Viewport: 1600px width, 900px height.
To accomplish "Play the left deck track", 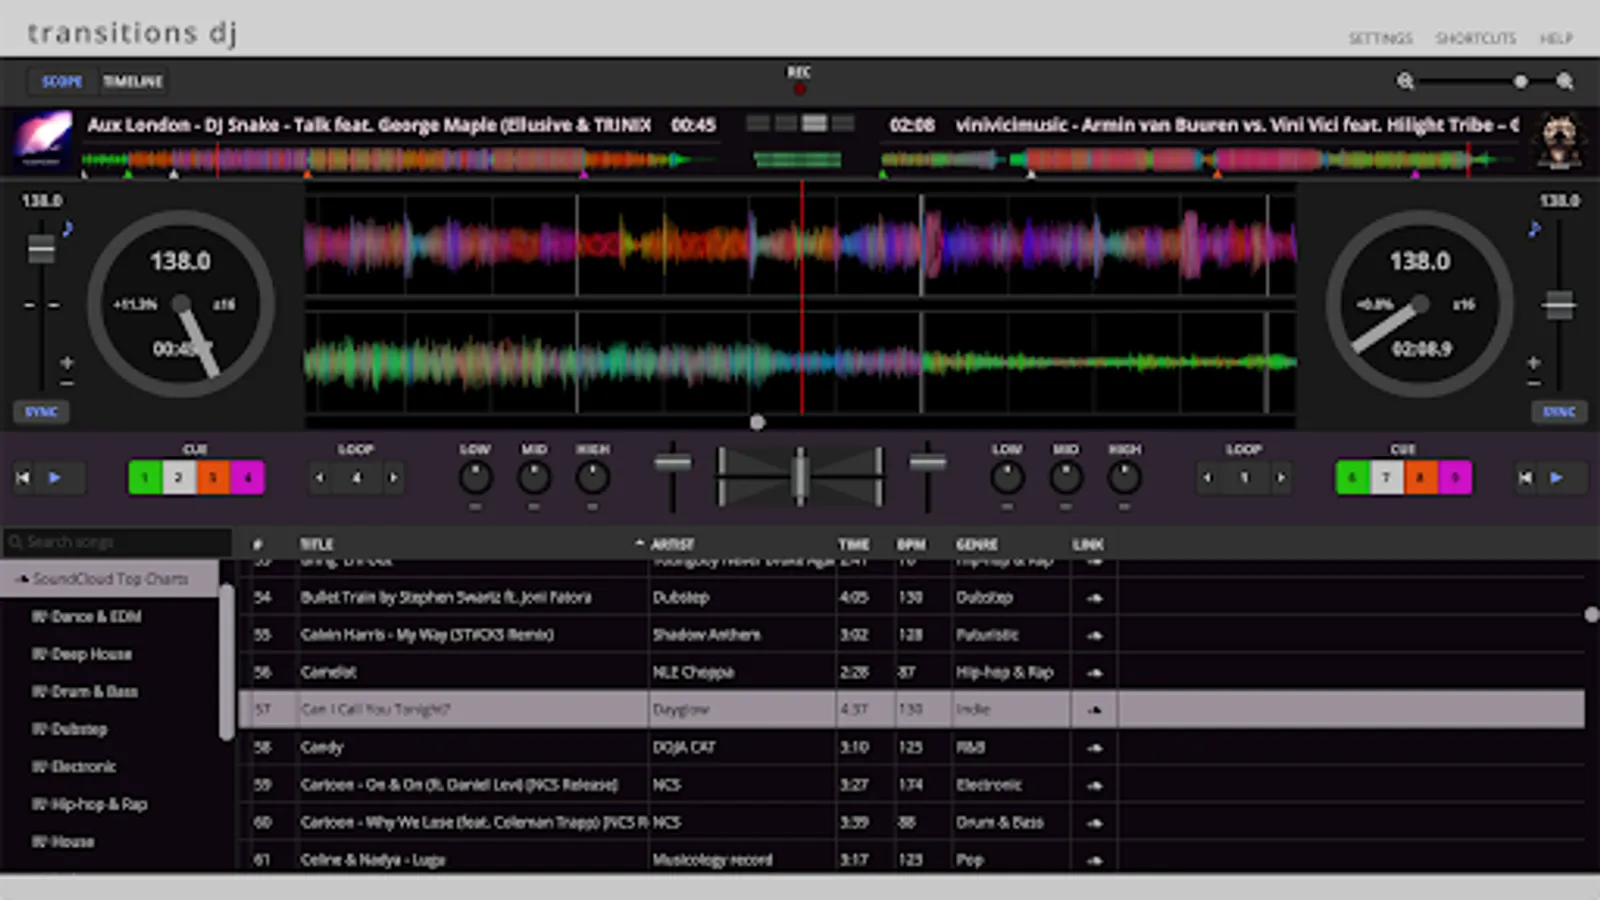I will pyautogui.click(x=55, y=478).
